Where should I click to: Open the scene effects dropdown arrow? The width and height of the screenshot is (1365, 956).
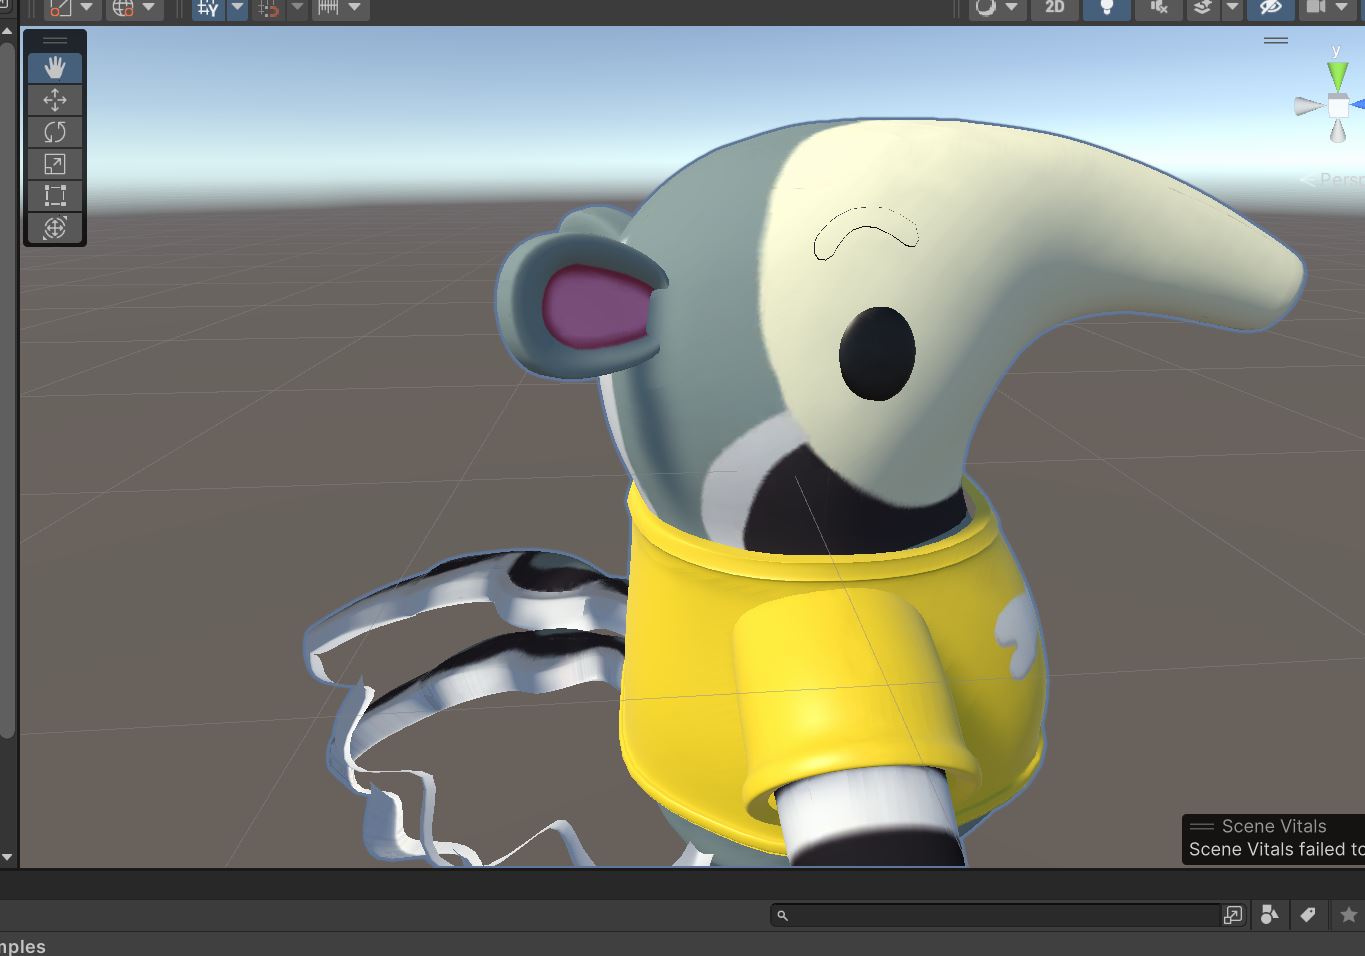pyautogui.click(x=1232, y=8)
